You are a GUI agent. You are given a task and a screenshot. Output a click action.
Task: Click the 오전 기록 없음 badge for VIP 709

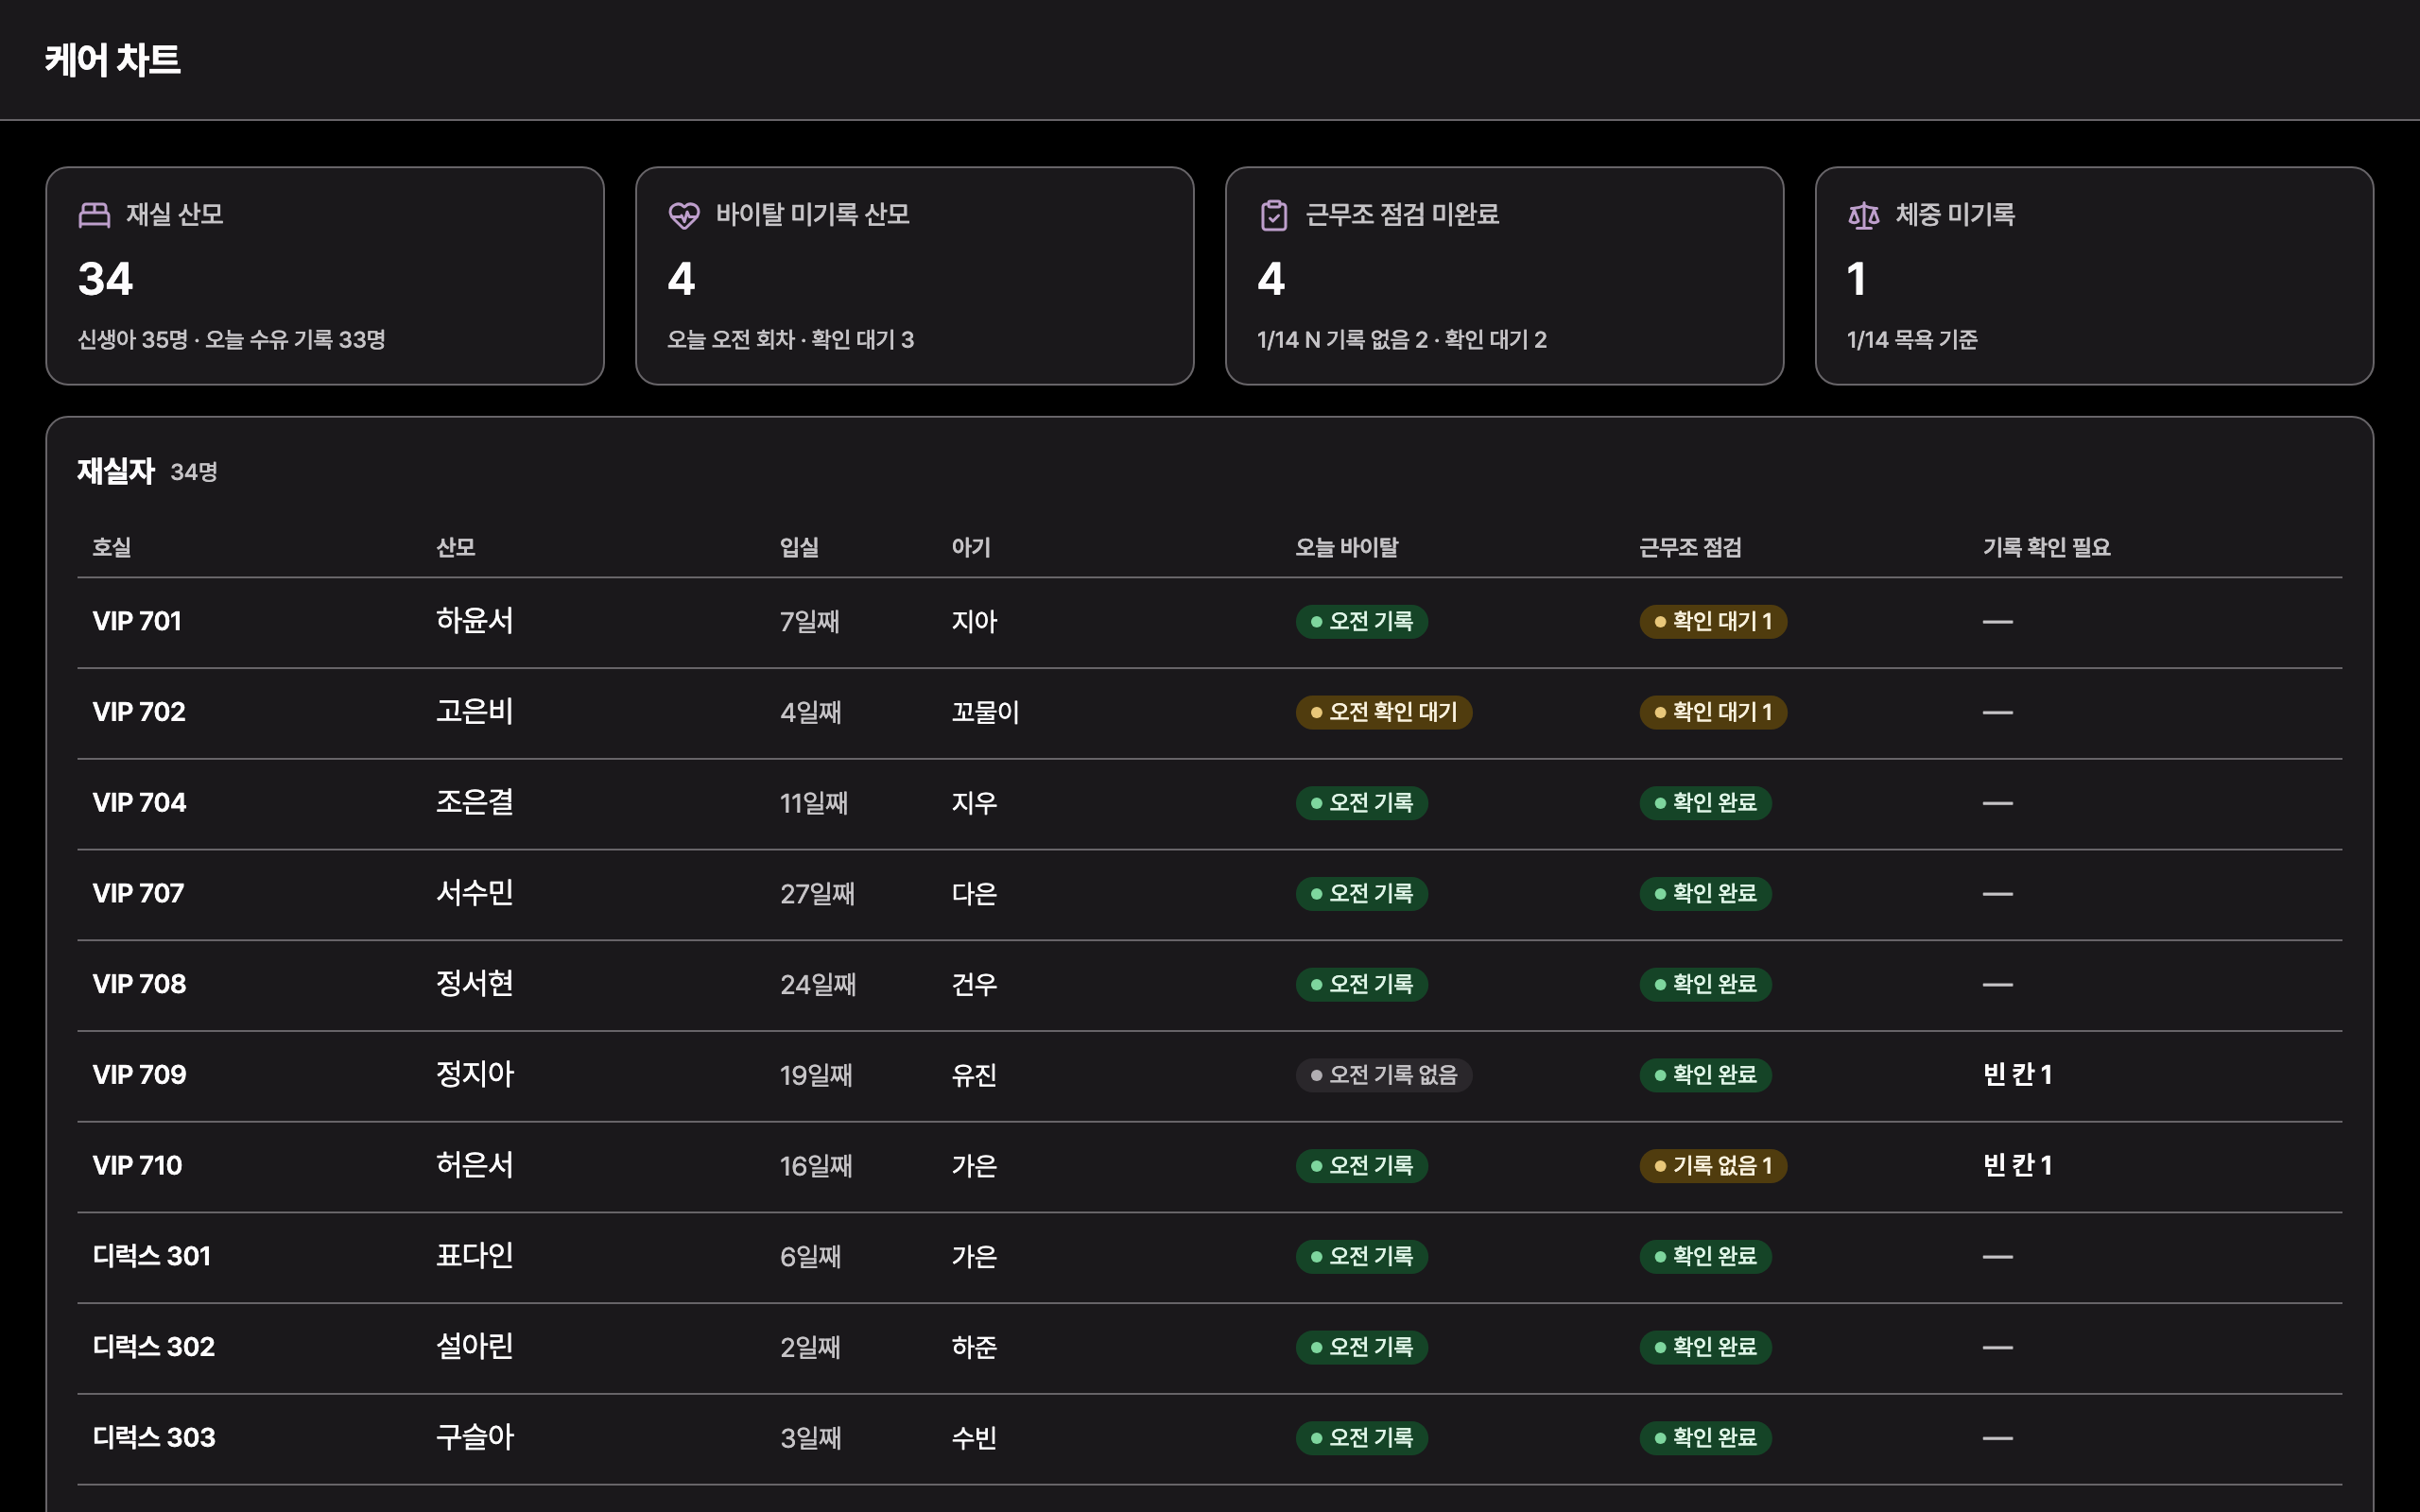click(x=1384, y=1075)
